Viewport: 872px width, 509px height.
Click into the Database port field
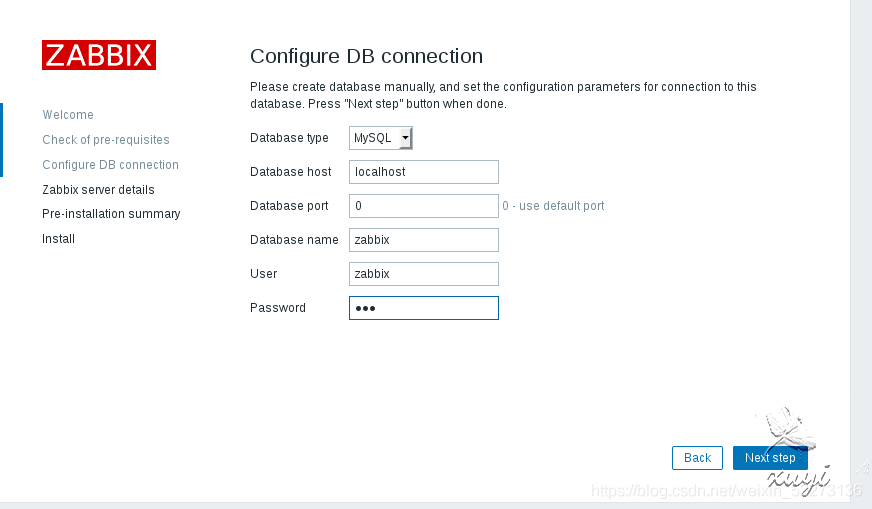pos(424,206)
